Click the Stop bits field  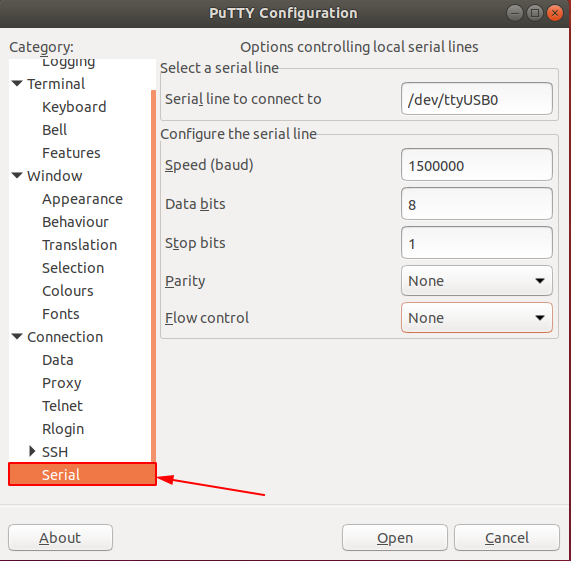477,243
